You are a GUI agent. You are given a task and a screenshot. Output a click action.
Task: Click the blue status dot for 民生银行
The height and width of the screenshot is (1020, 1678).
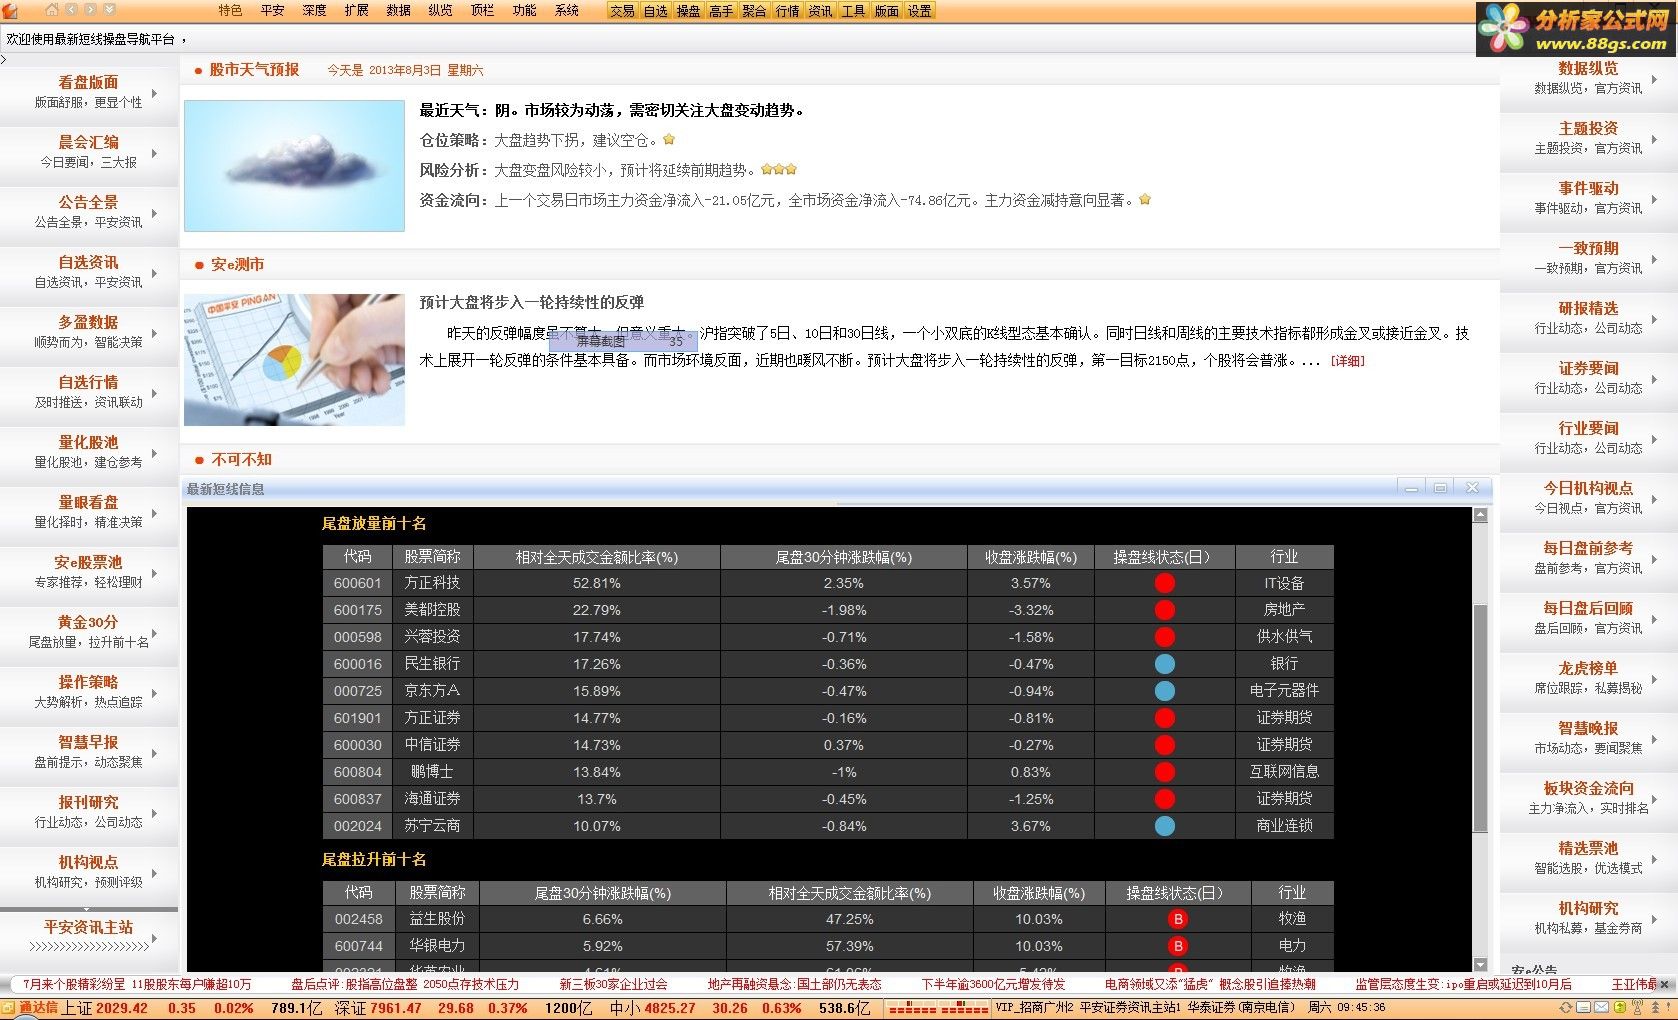[x=1164, y=664]
